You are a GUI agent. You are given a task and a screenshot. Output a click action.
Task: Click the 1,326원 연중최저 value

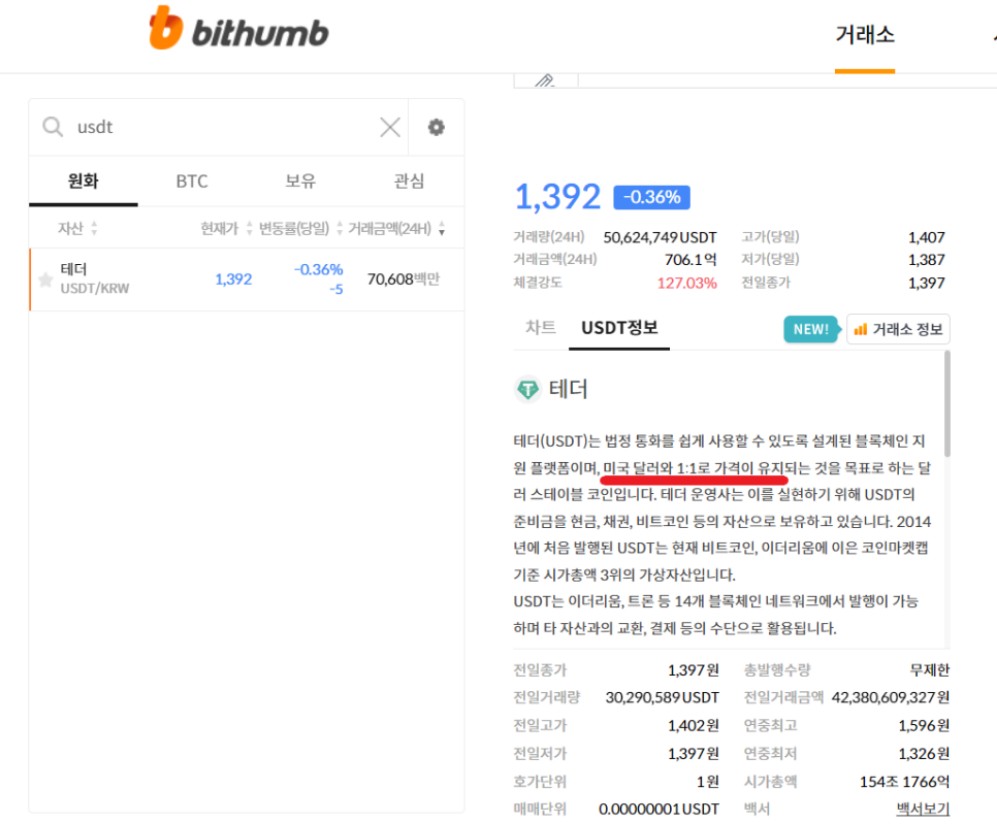click(924, 753)
